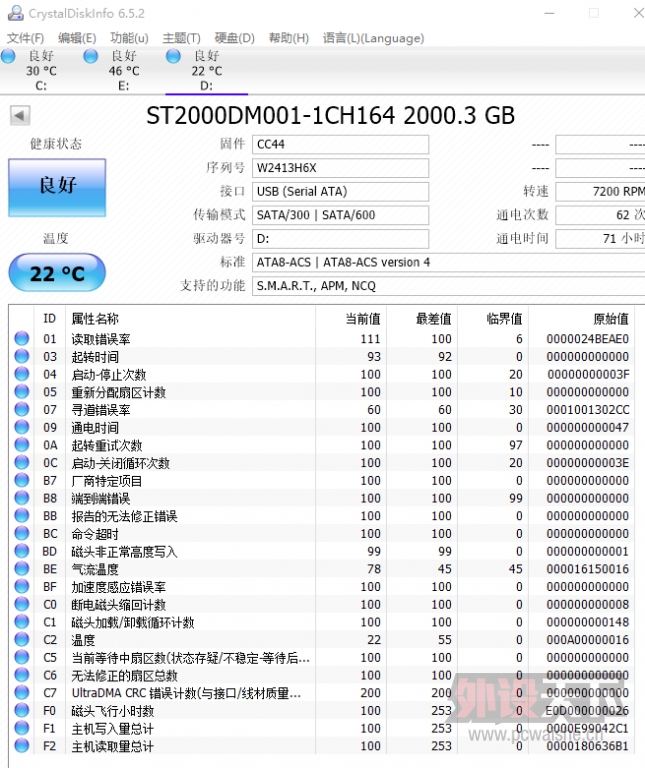Open the 硬盘(D) menu
645x768 pixels.
[234, 38]
